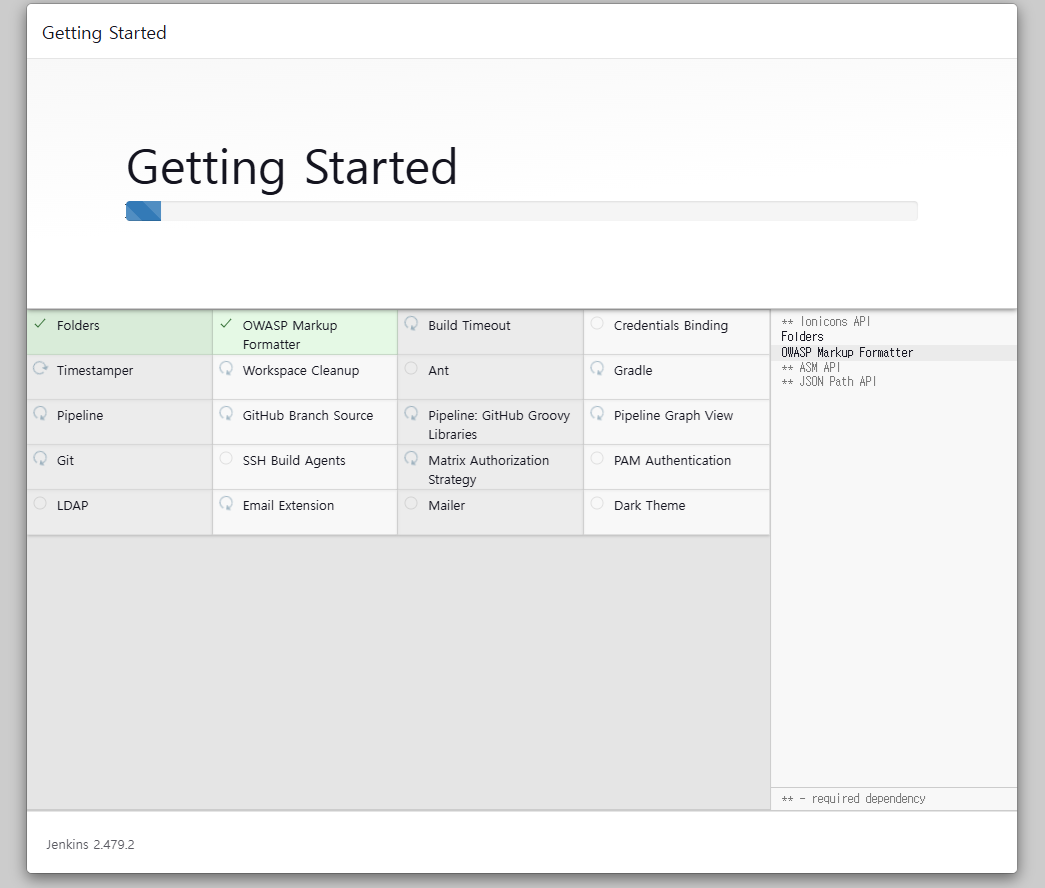
Task: Select the Build Timeout plugin label
Action: pyautogui.click(x=469, y=325)
